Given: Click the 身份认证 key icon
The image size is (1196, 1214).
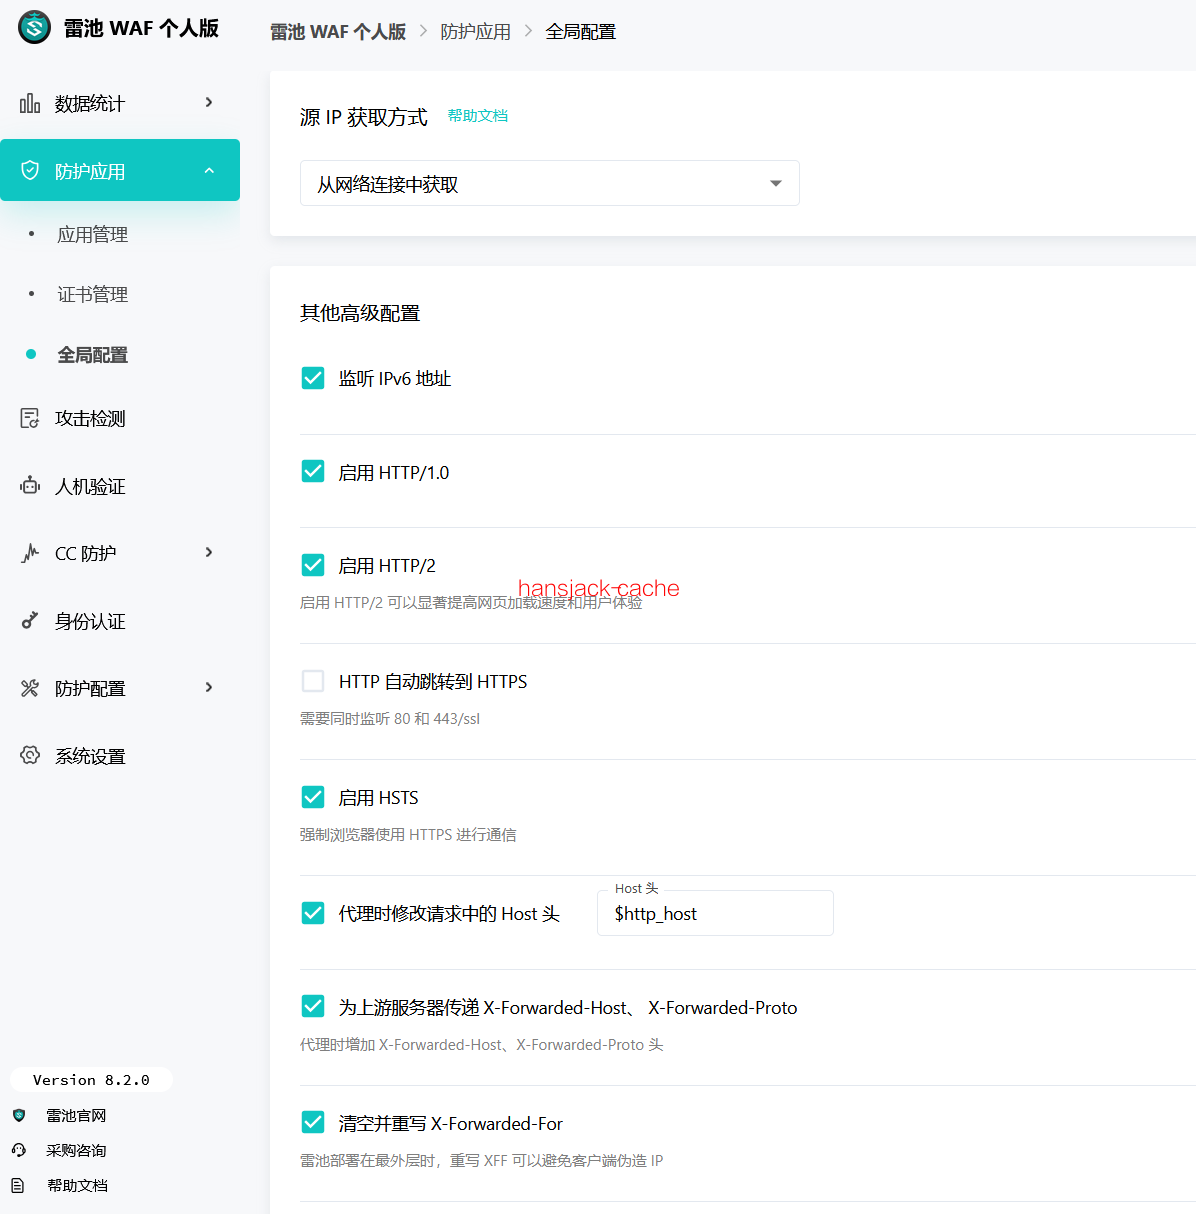Looking at the screenshot, I should point(30,621).
